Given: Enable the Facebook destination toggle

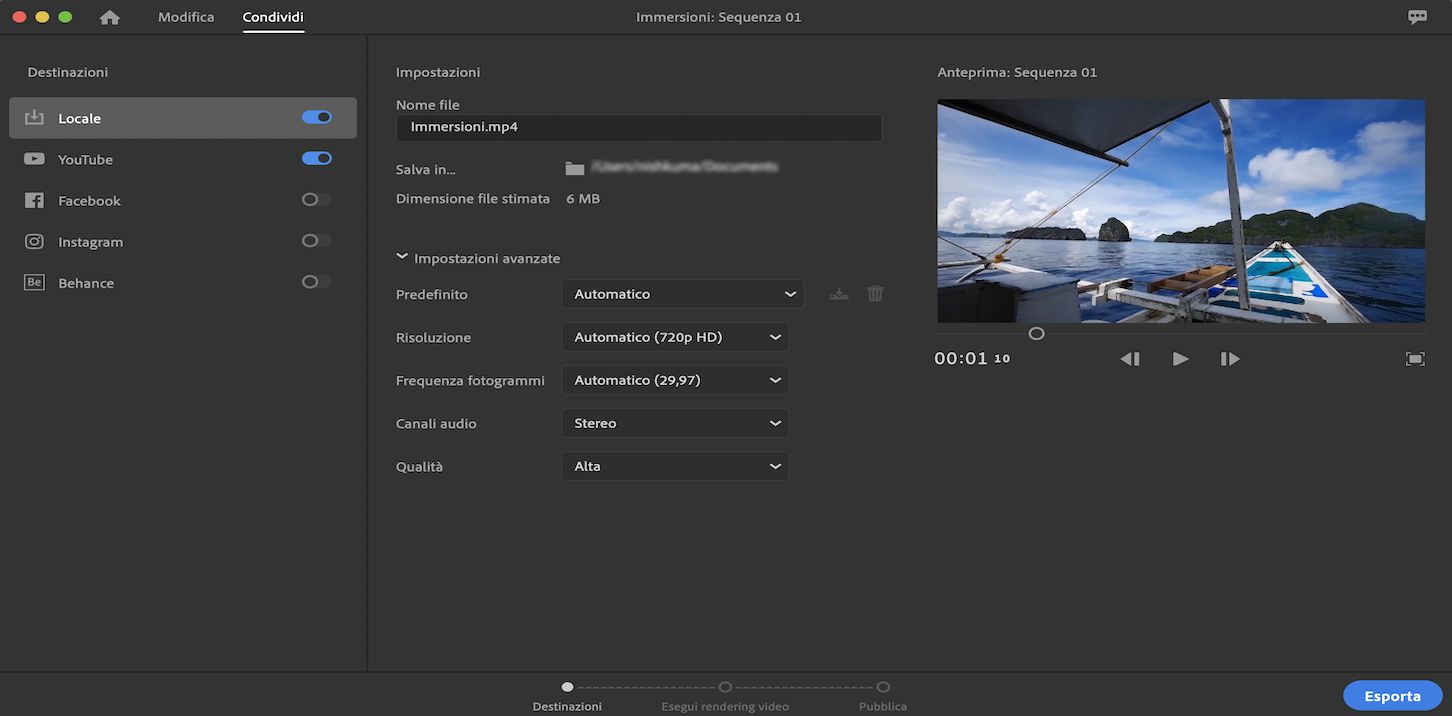Looking at the screenshot, I should click(317, 199).
